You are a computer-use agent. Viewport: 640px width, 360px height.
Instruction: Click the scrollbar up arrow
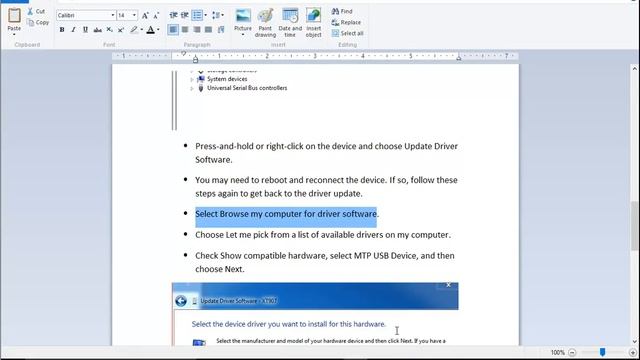(634, 69)
